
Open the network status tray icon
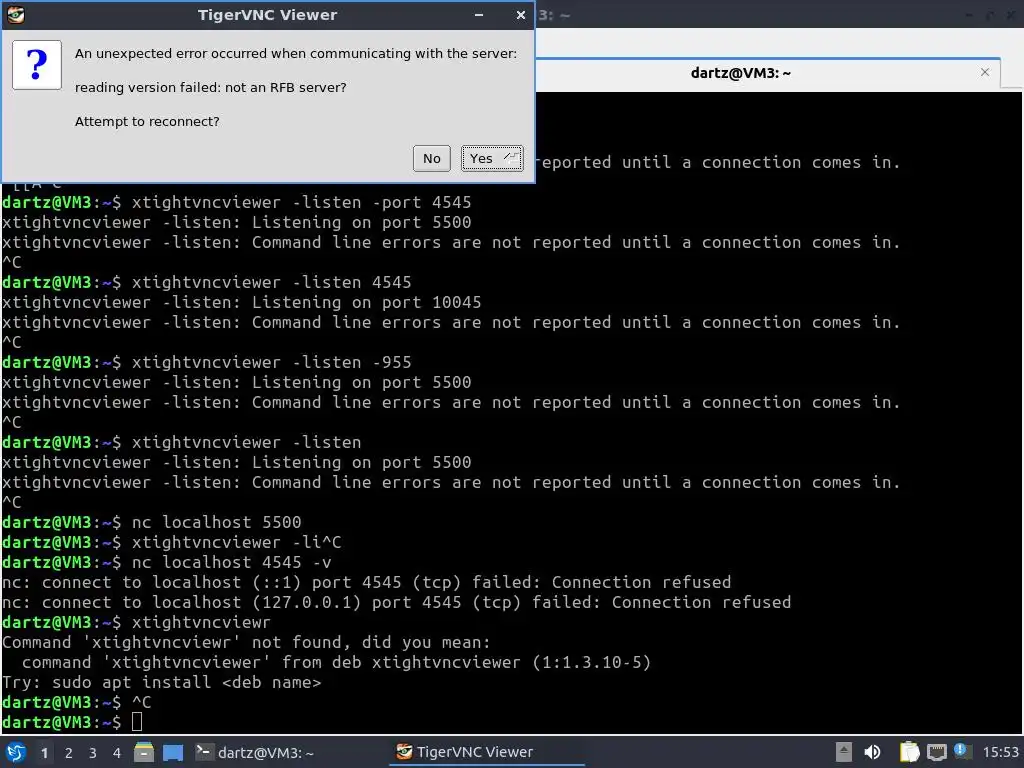(936, 752)
